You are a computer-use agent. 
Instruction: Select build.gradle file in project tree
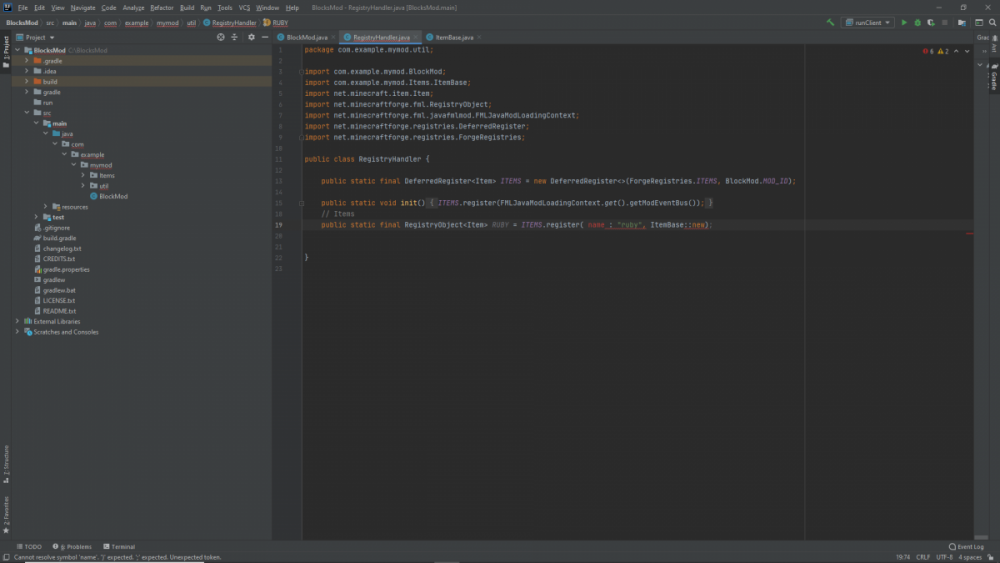(x=59, y=238)
